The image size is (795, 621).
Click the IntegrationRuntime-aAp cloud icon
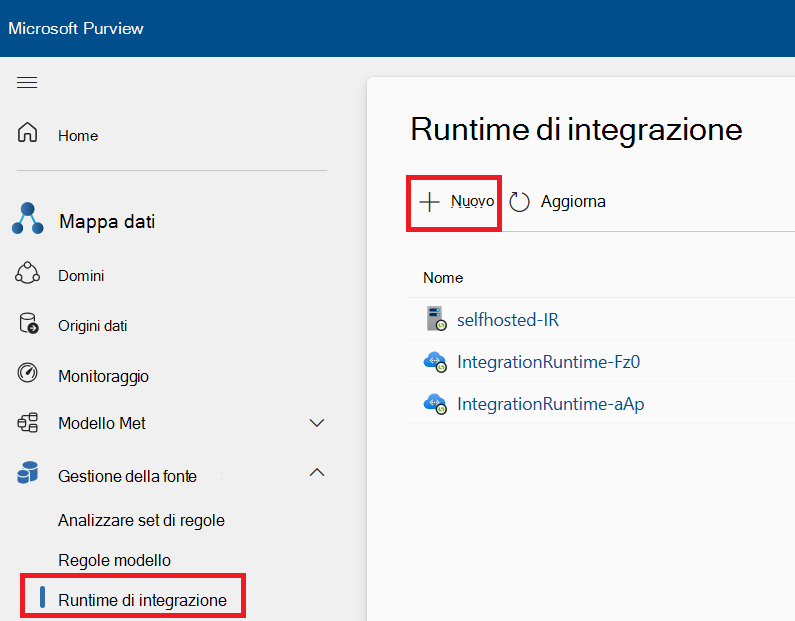(435, 404)
